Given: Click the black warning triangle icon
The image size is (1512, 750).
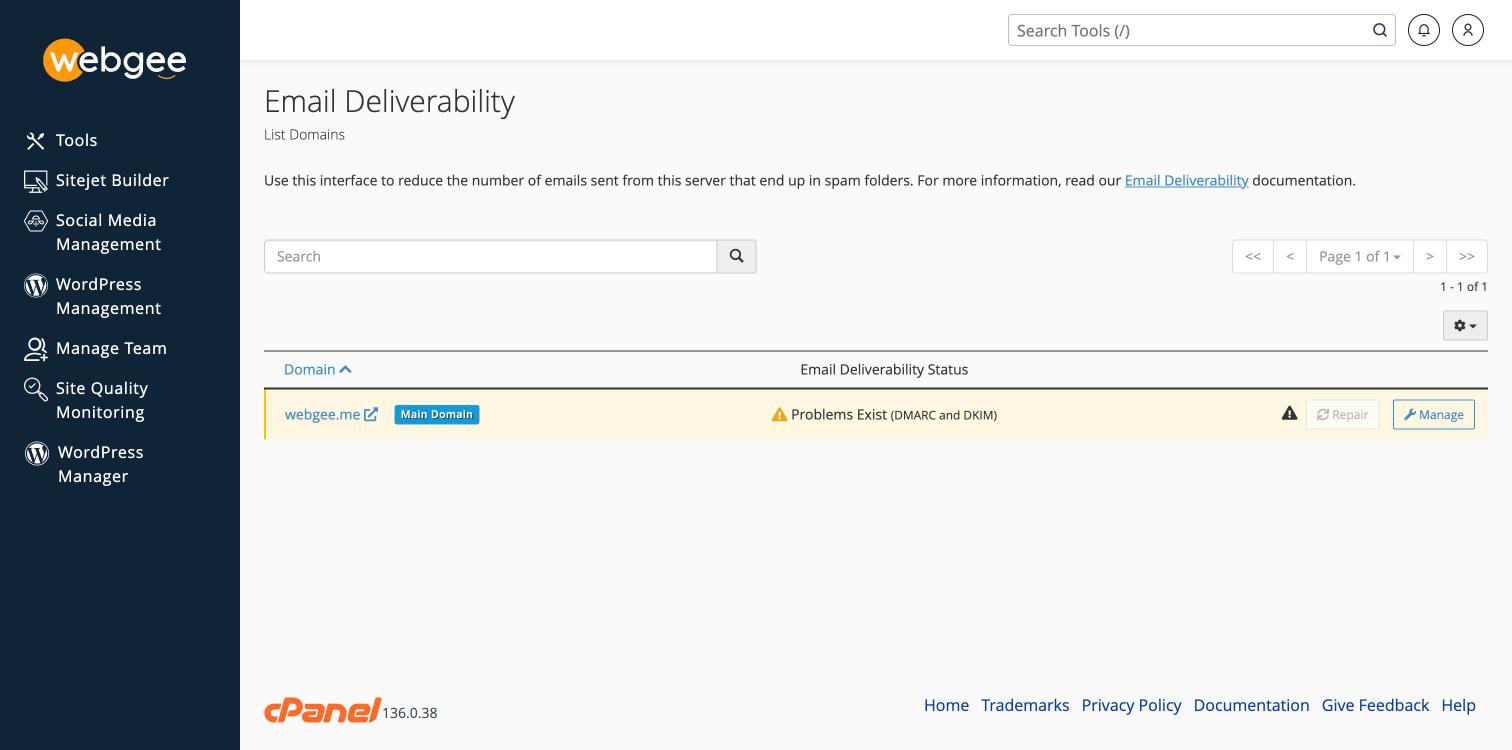Looking at the screenshot, I should 1290,413.
